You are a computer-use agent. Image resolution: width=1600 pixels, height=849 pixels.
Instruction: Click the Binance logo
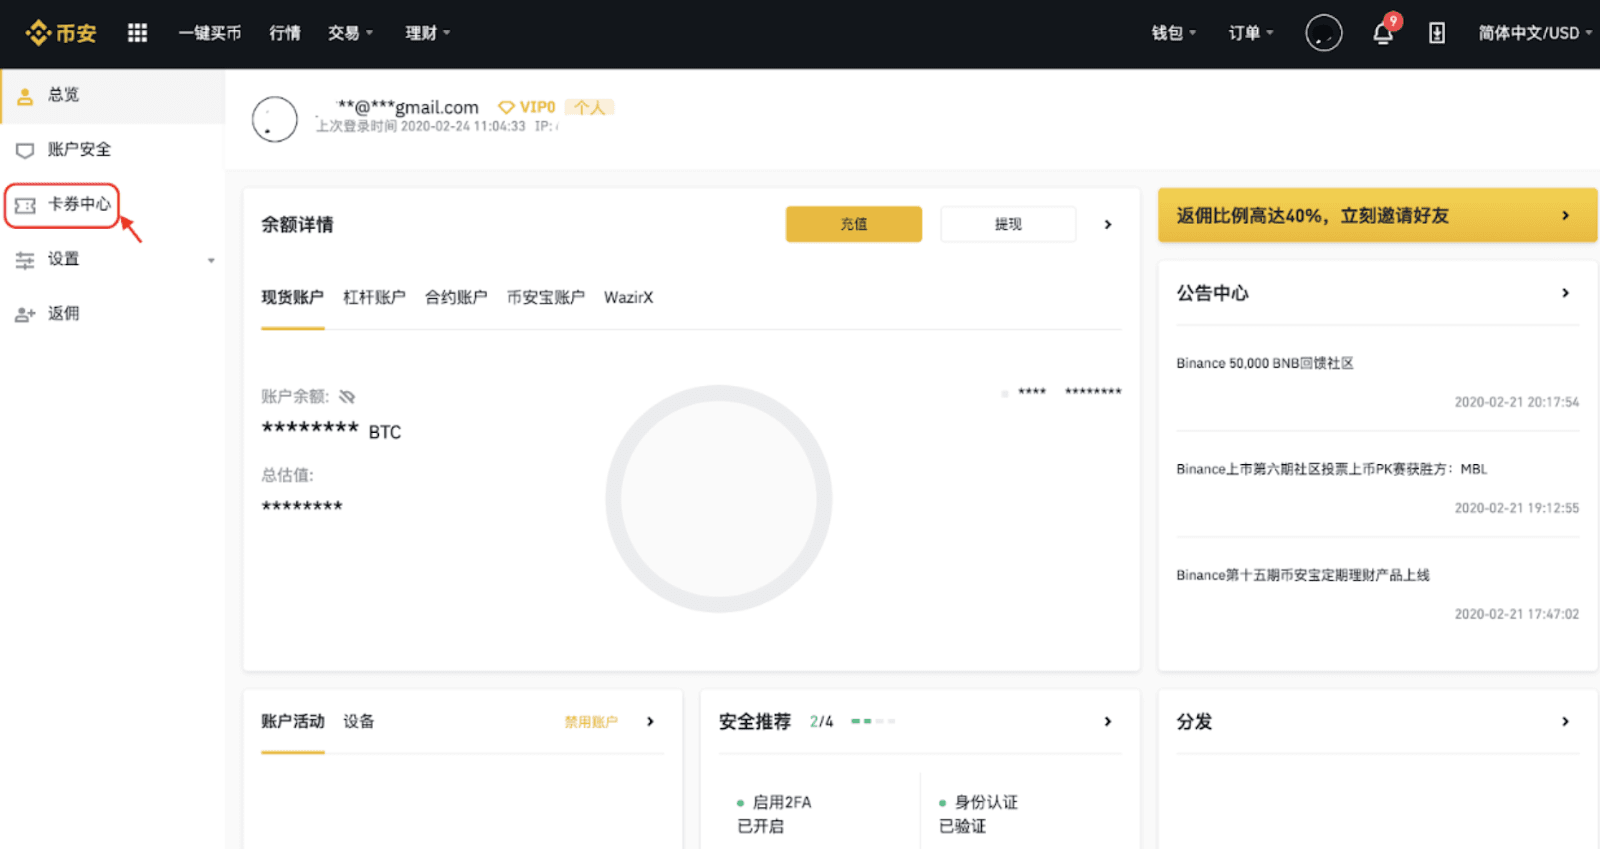click(x=61, y=33)
